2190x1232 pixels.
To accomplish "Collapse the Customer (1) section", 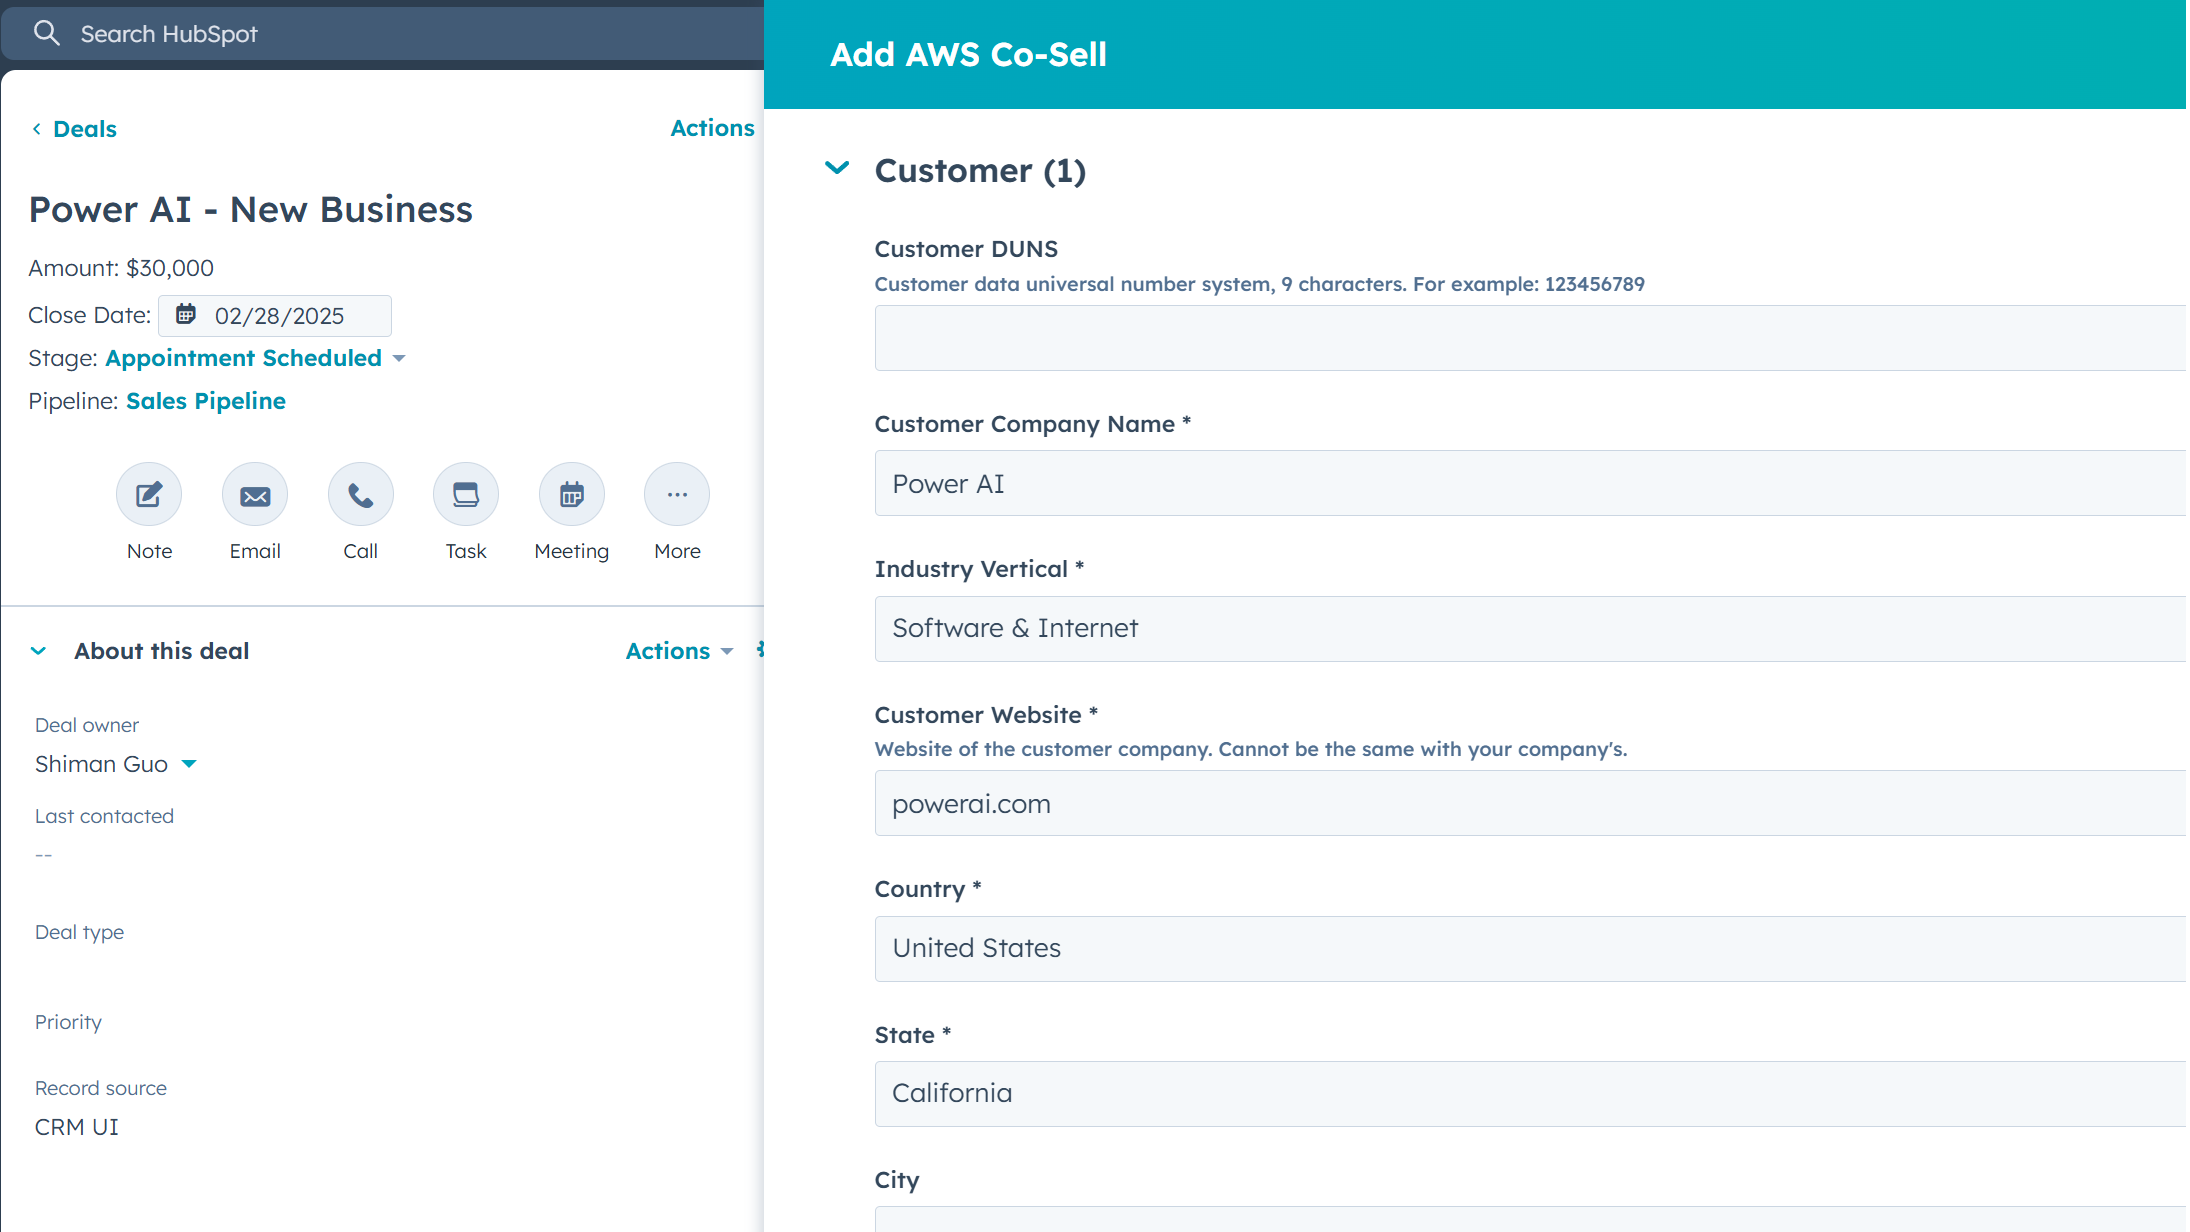I will tap(837, 168).
